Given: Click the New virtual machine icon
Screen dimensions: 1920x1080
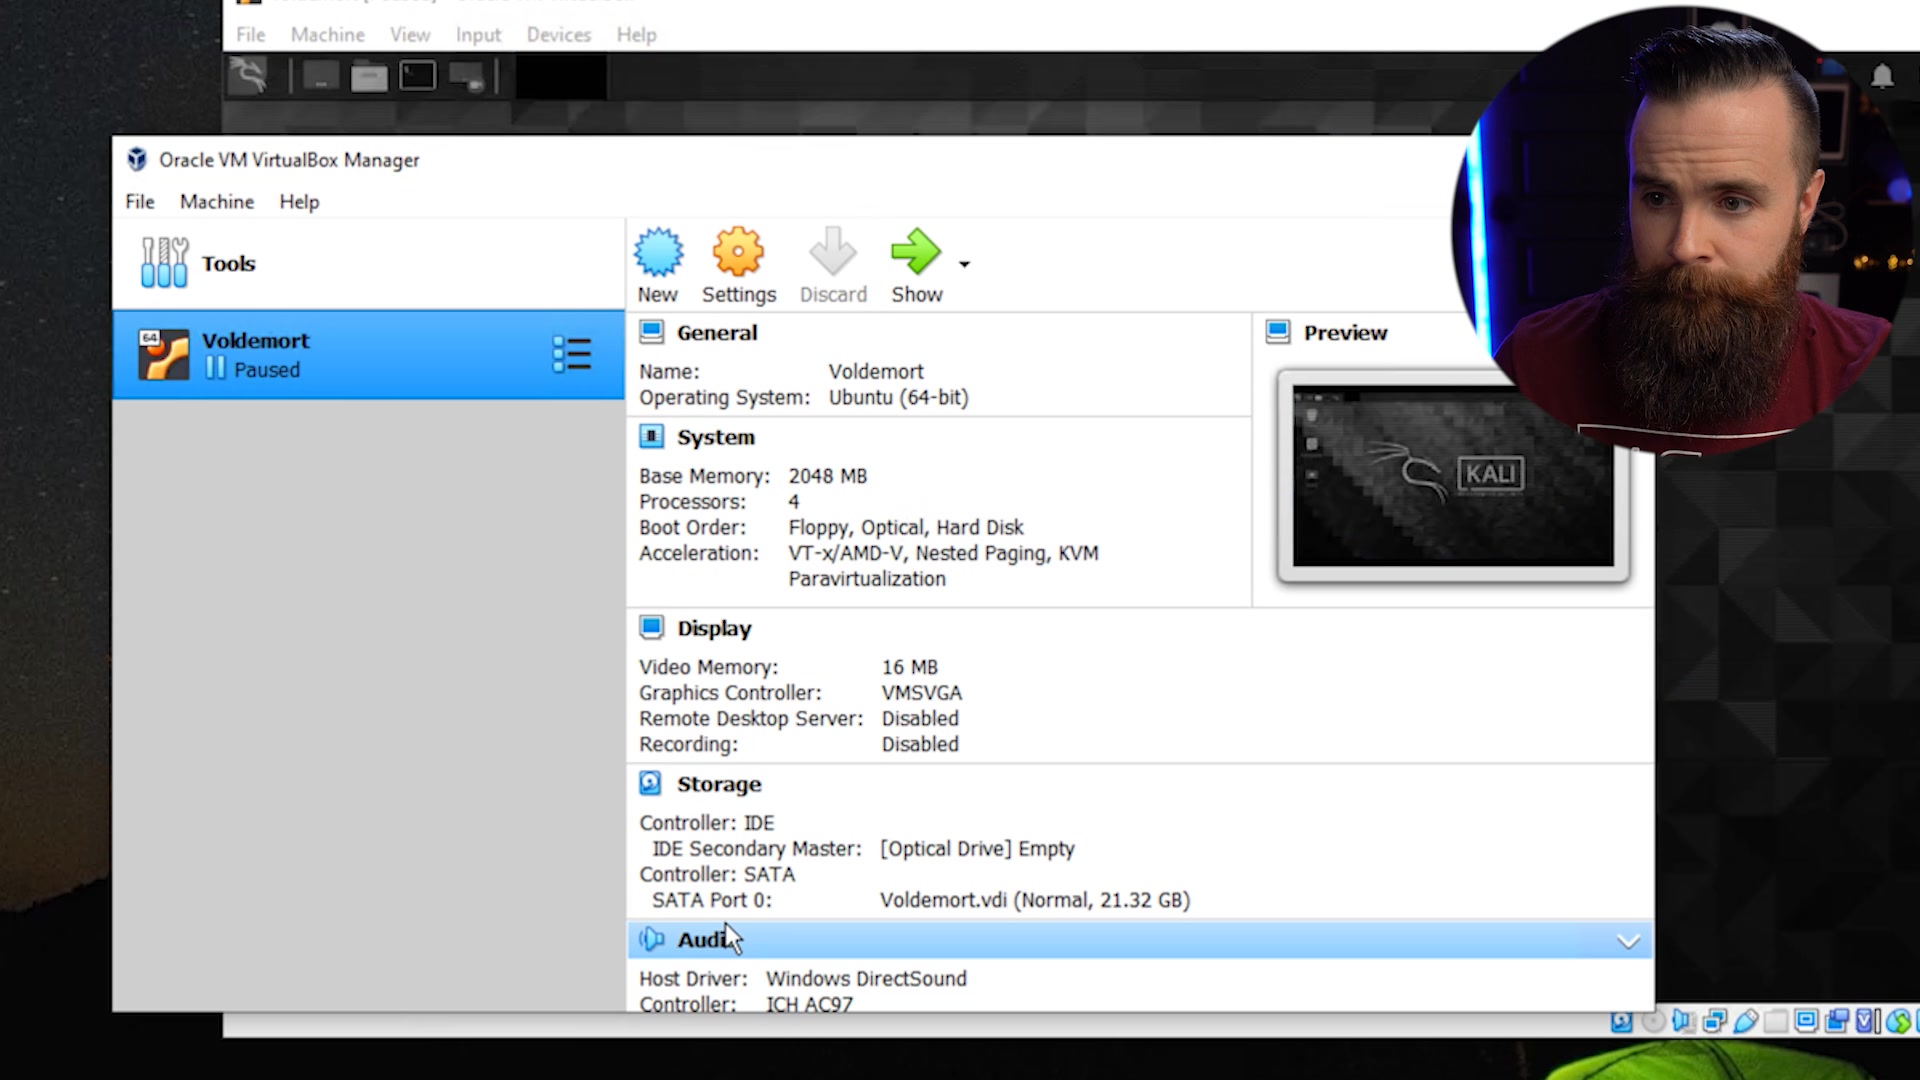Looking at the screenshot, I should point(658,253).
